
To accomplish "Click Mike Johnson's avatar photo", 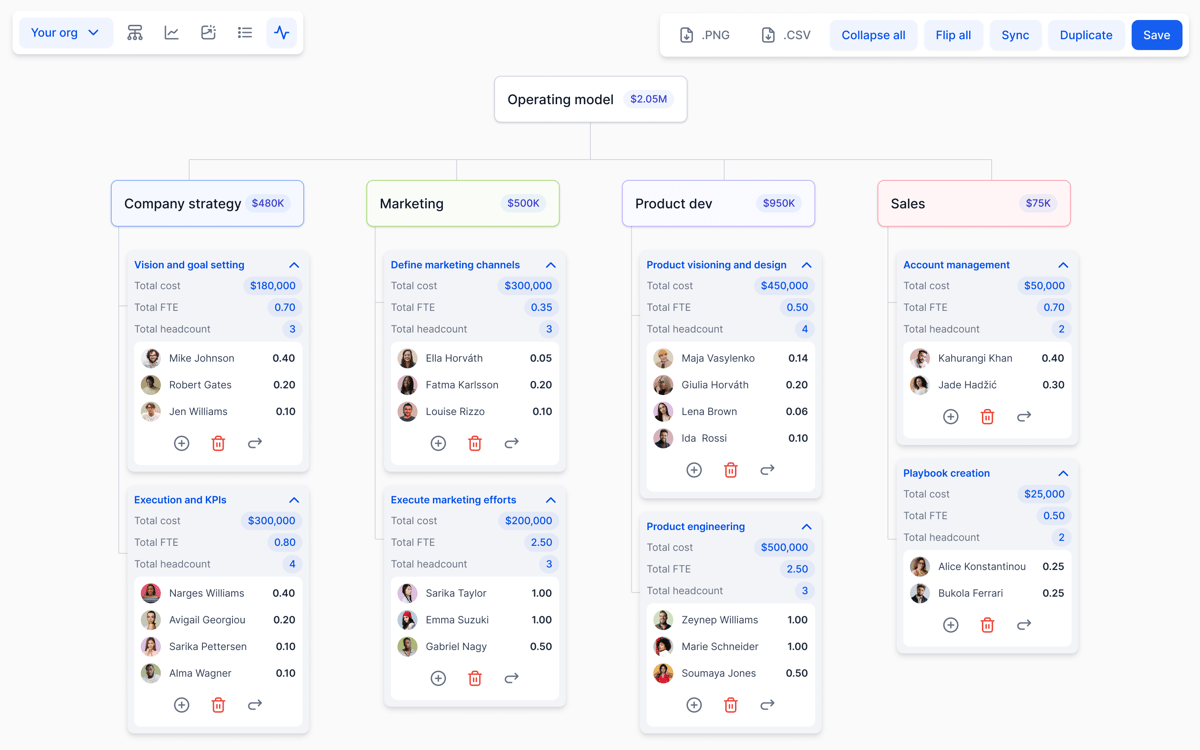I will [151, 358].
